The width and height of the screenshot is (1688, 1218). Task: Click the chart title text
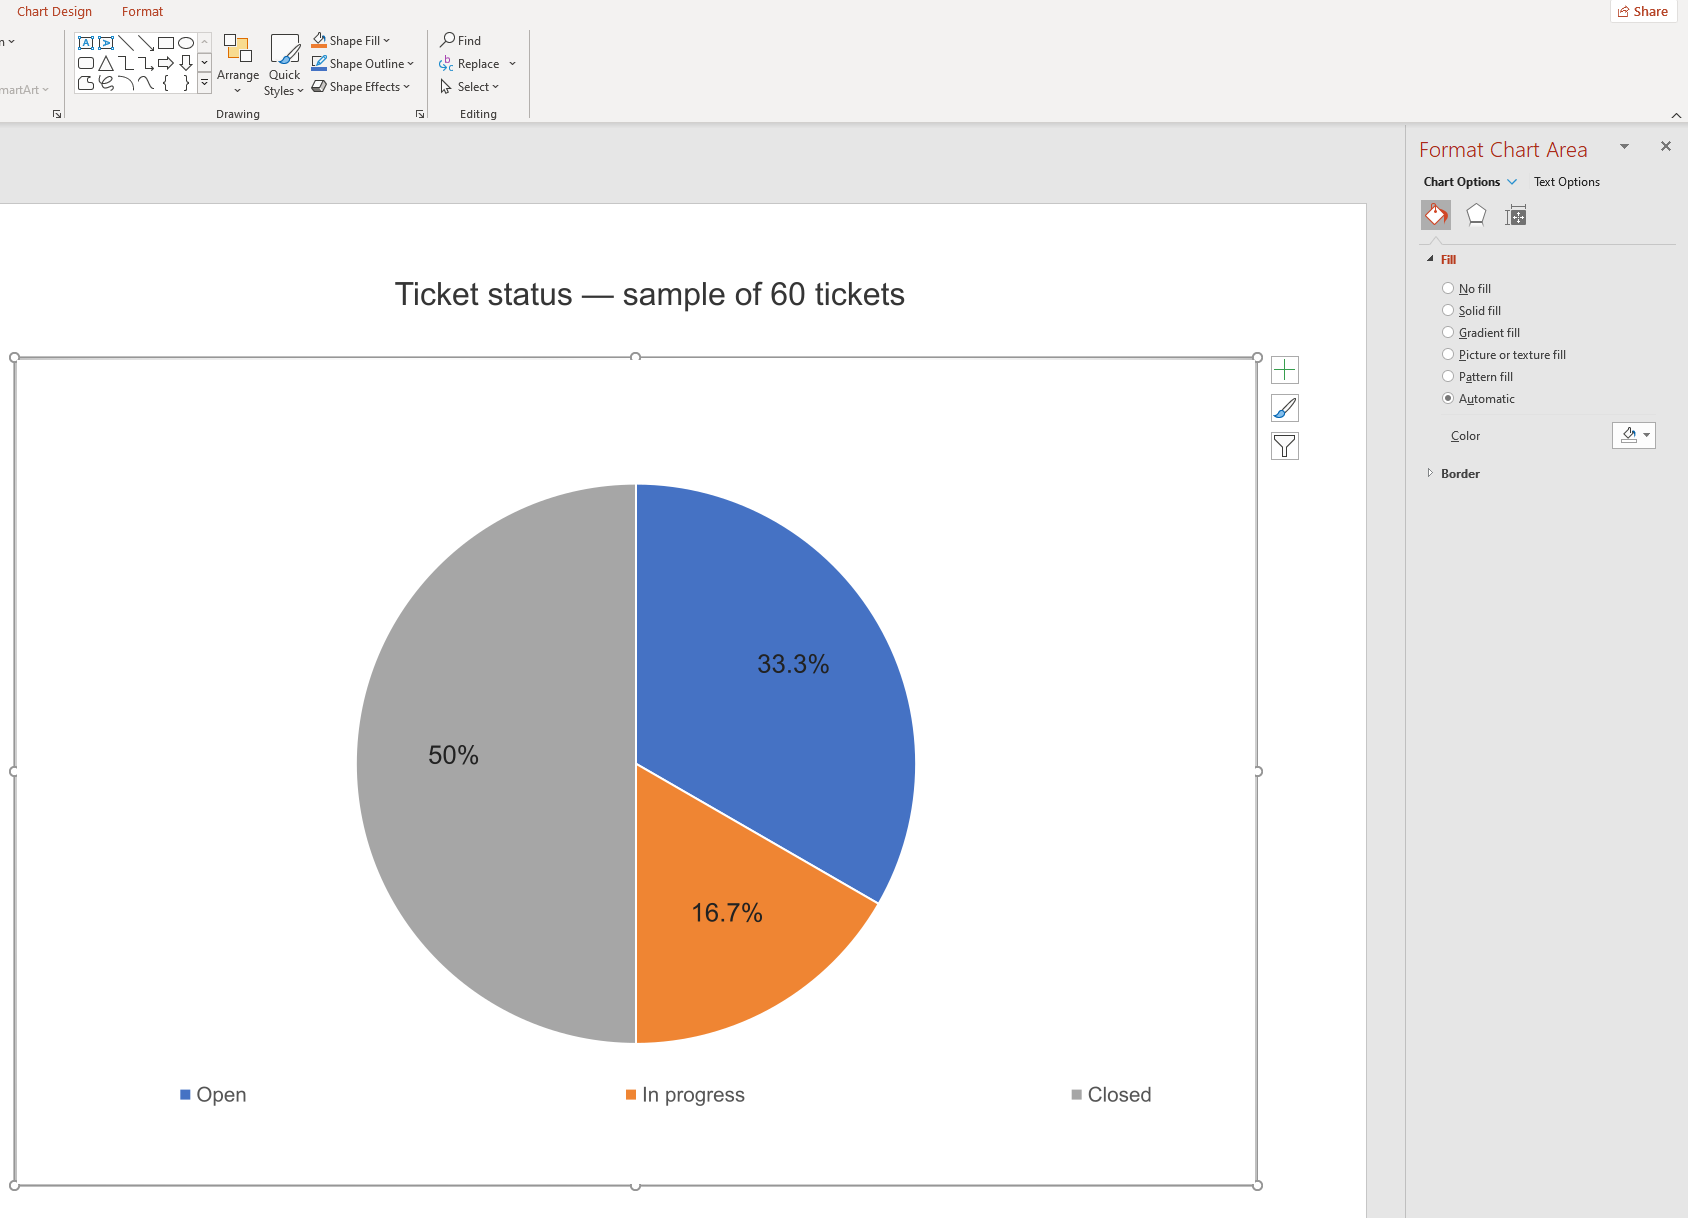(x=650, y=294)
